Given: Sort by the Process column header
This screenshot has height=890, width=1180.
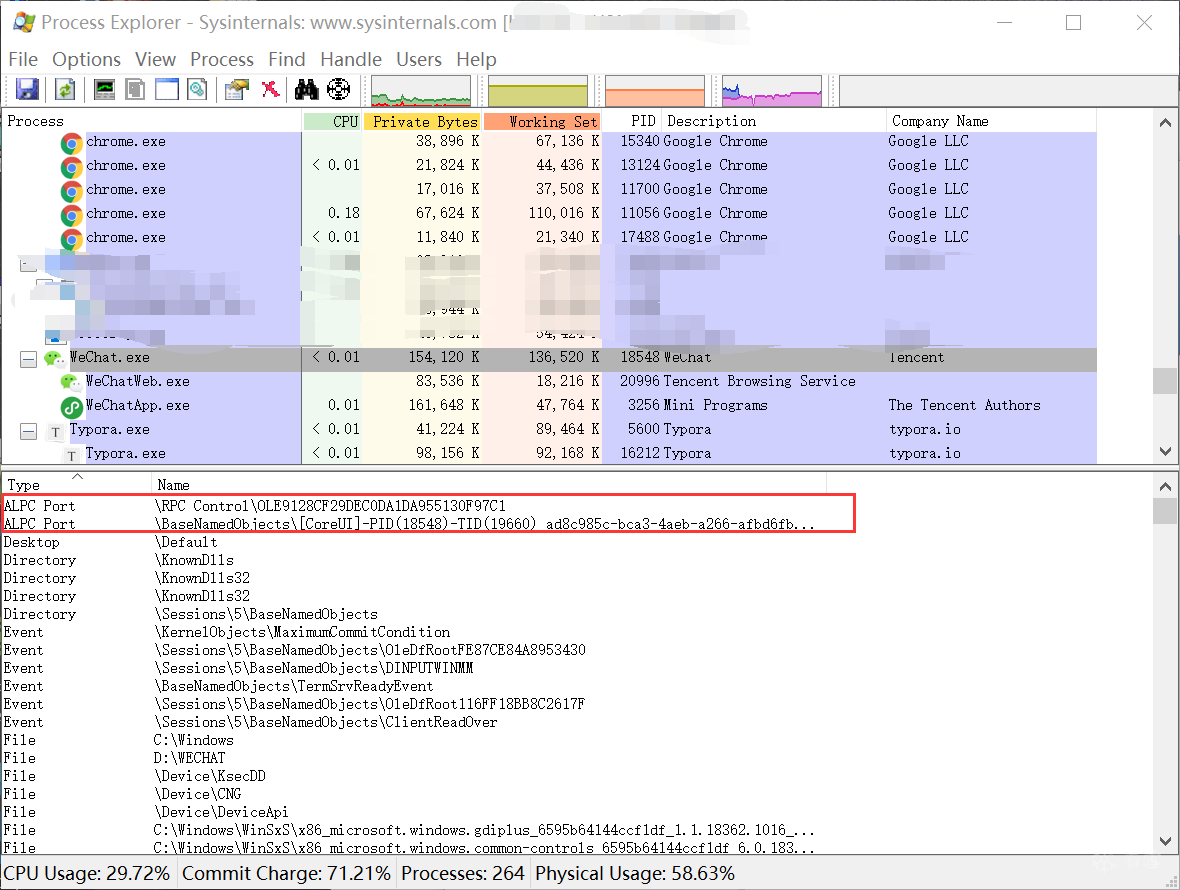Looking at the screenshot, I should pos(151,121).
